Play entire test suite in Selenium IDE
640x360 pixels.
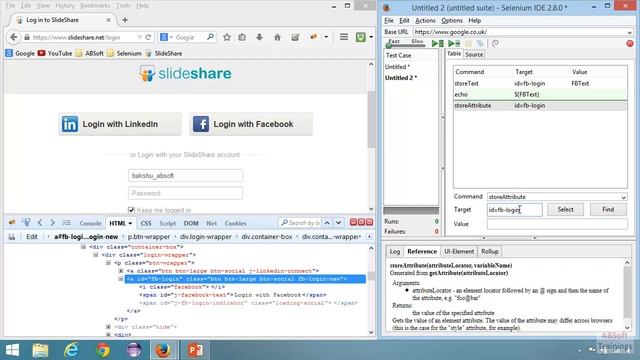(x=438, y=43)
